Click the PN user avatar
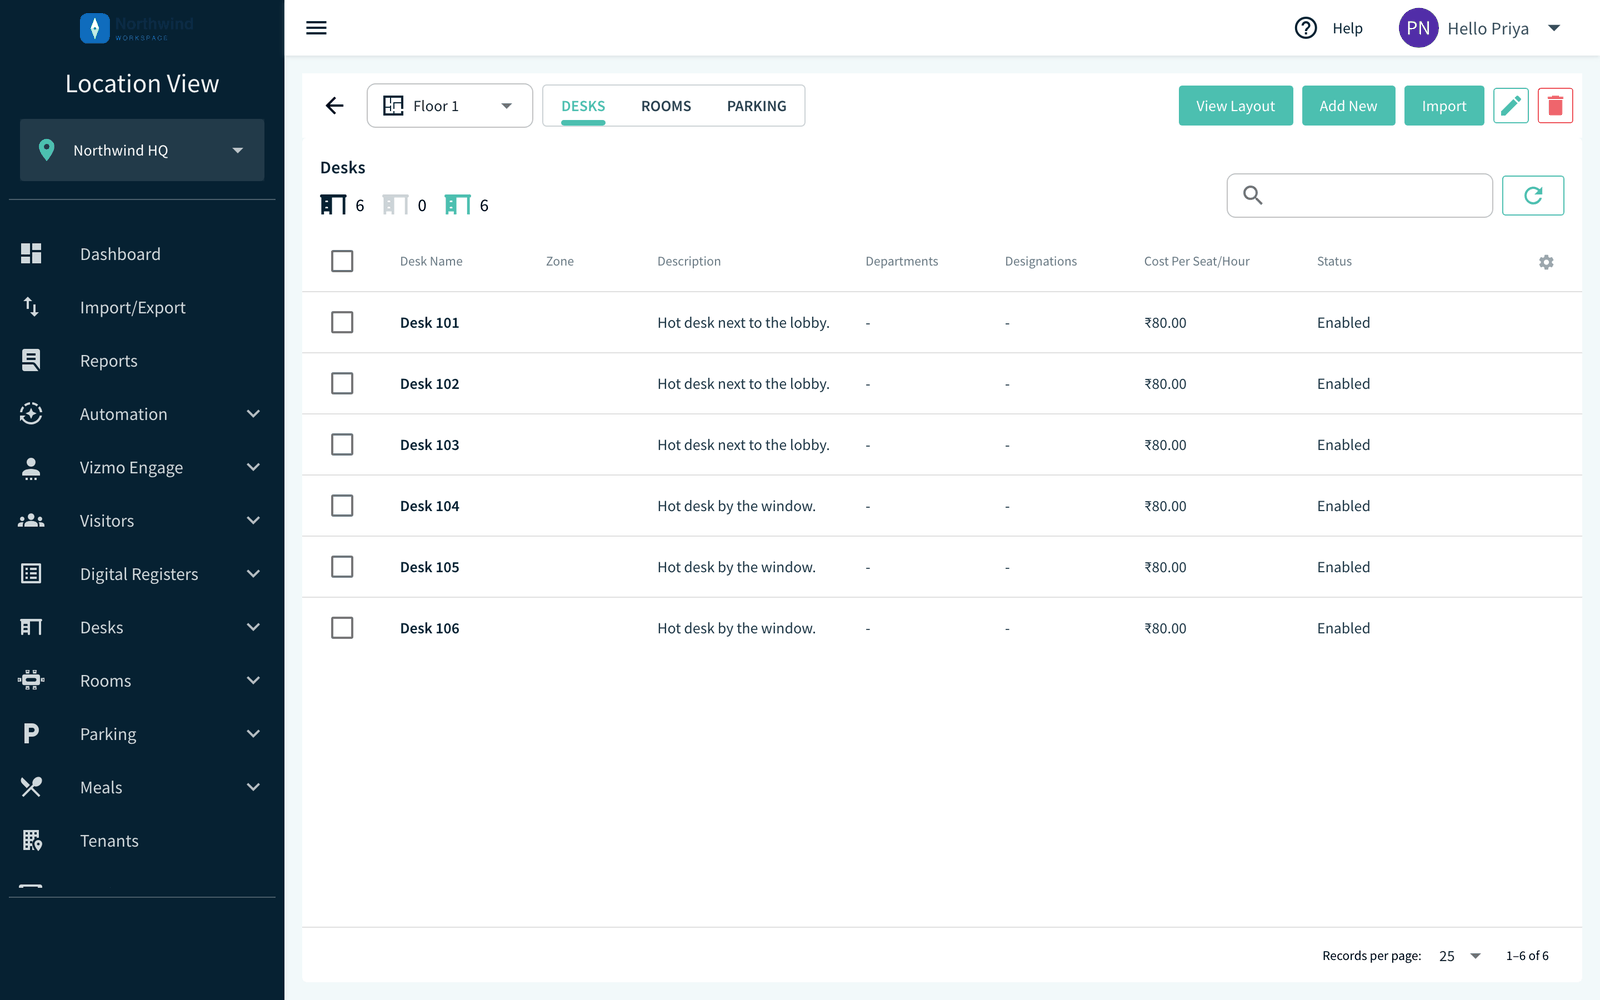 pyautogui.click(x=1418, y=28)
